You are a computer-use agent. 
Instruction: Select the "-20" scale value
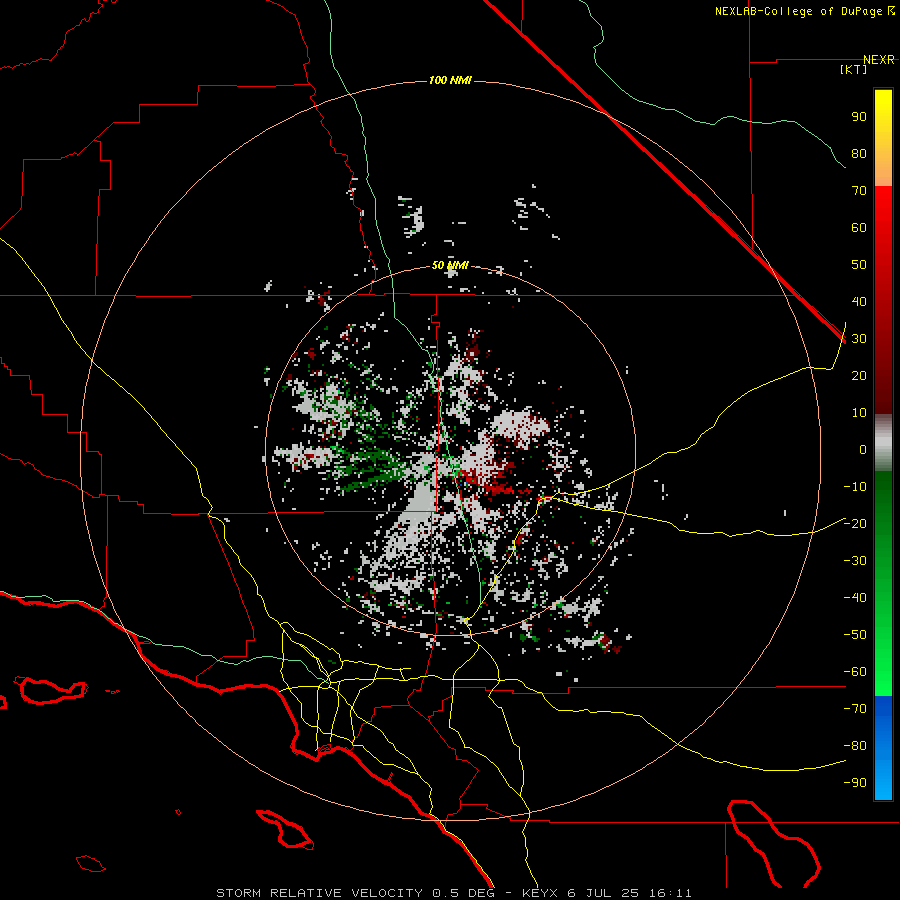coord(855,523)
